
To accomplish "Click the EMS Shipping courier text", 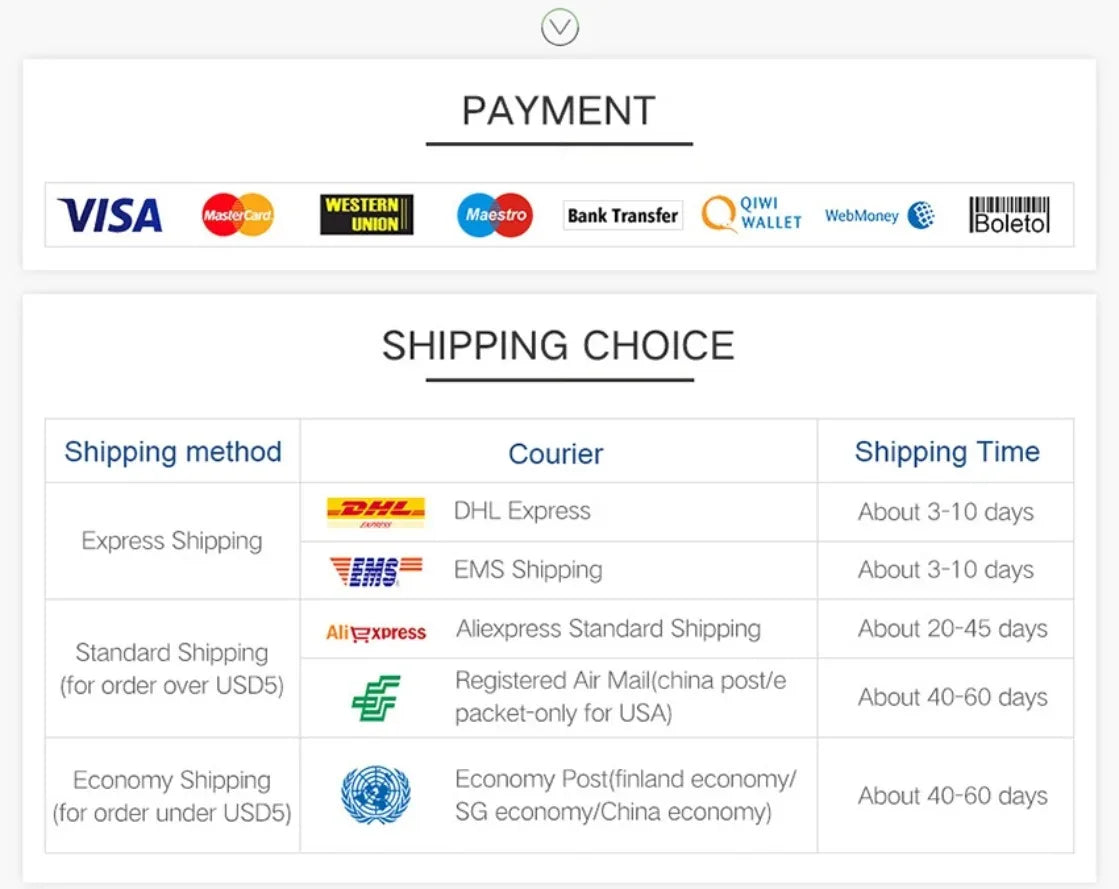I will click(528, 570).
